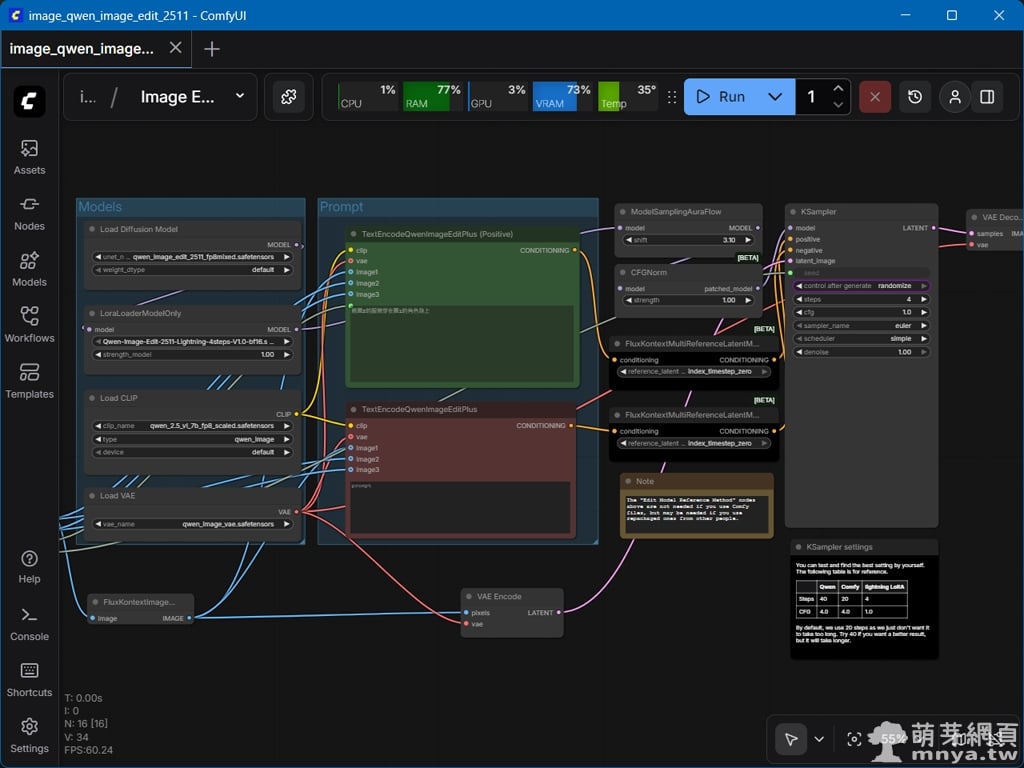
Task: Open the sampler_name euler combo box
Action: 861,325
